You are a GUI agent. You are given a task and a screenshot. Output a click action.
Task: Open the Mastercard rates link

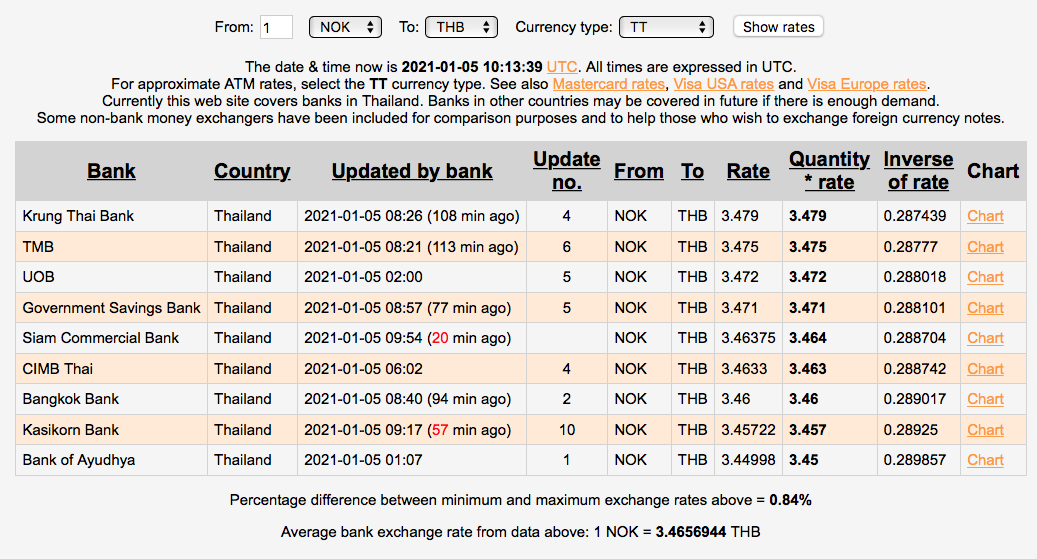608,84
